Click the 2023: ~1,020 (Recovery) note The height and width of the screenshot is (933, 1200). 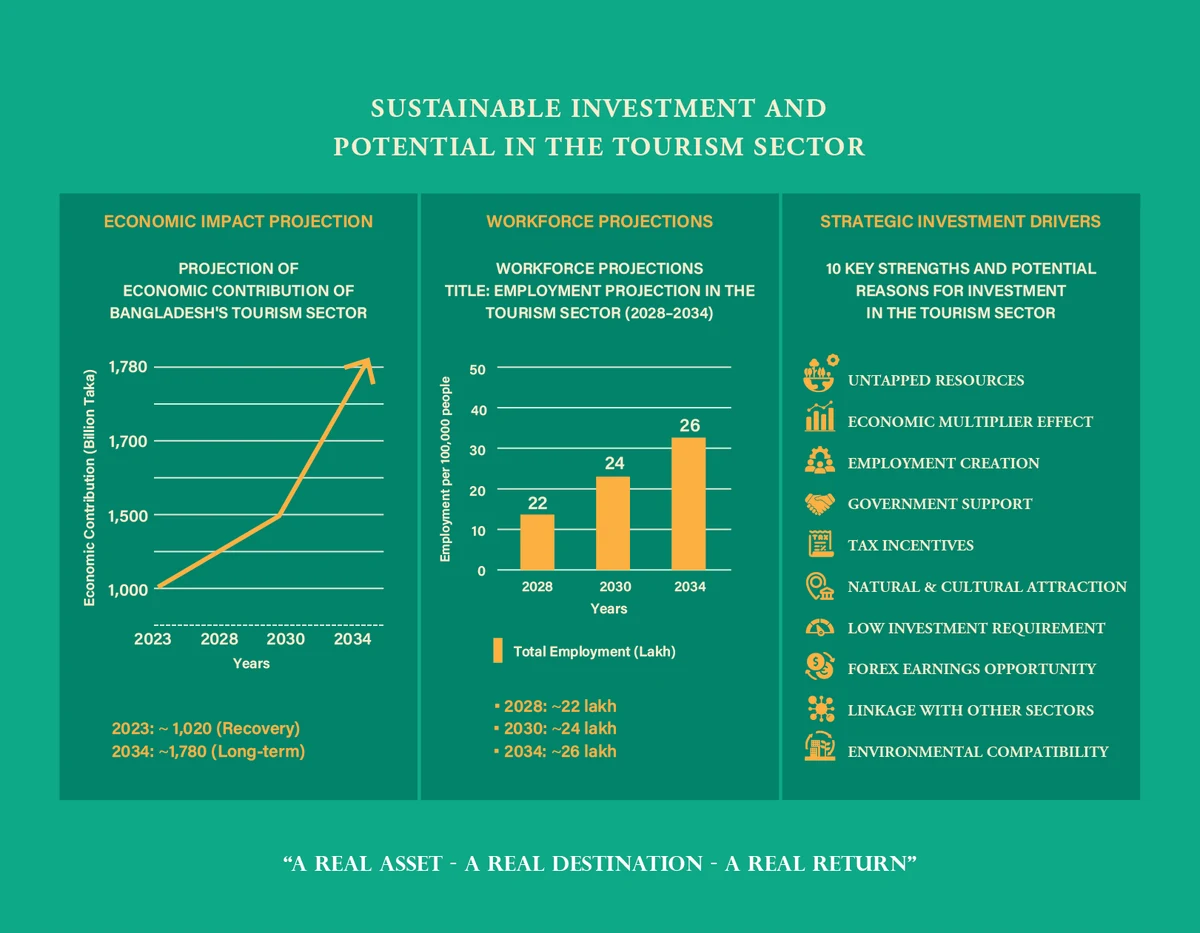[206, 729]
